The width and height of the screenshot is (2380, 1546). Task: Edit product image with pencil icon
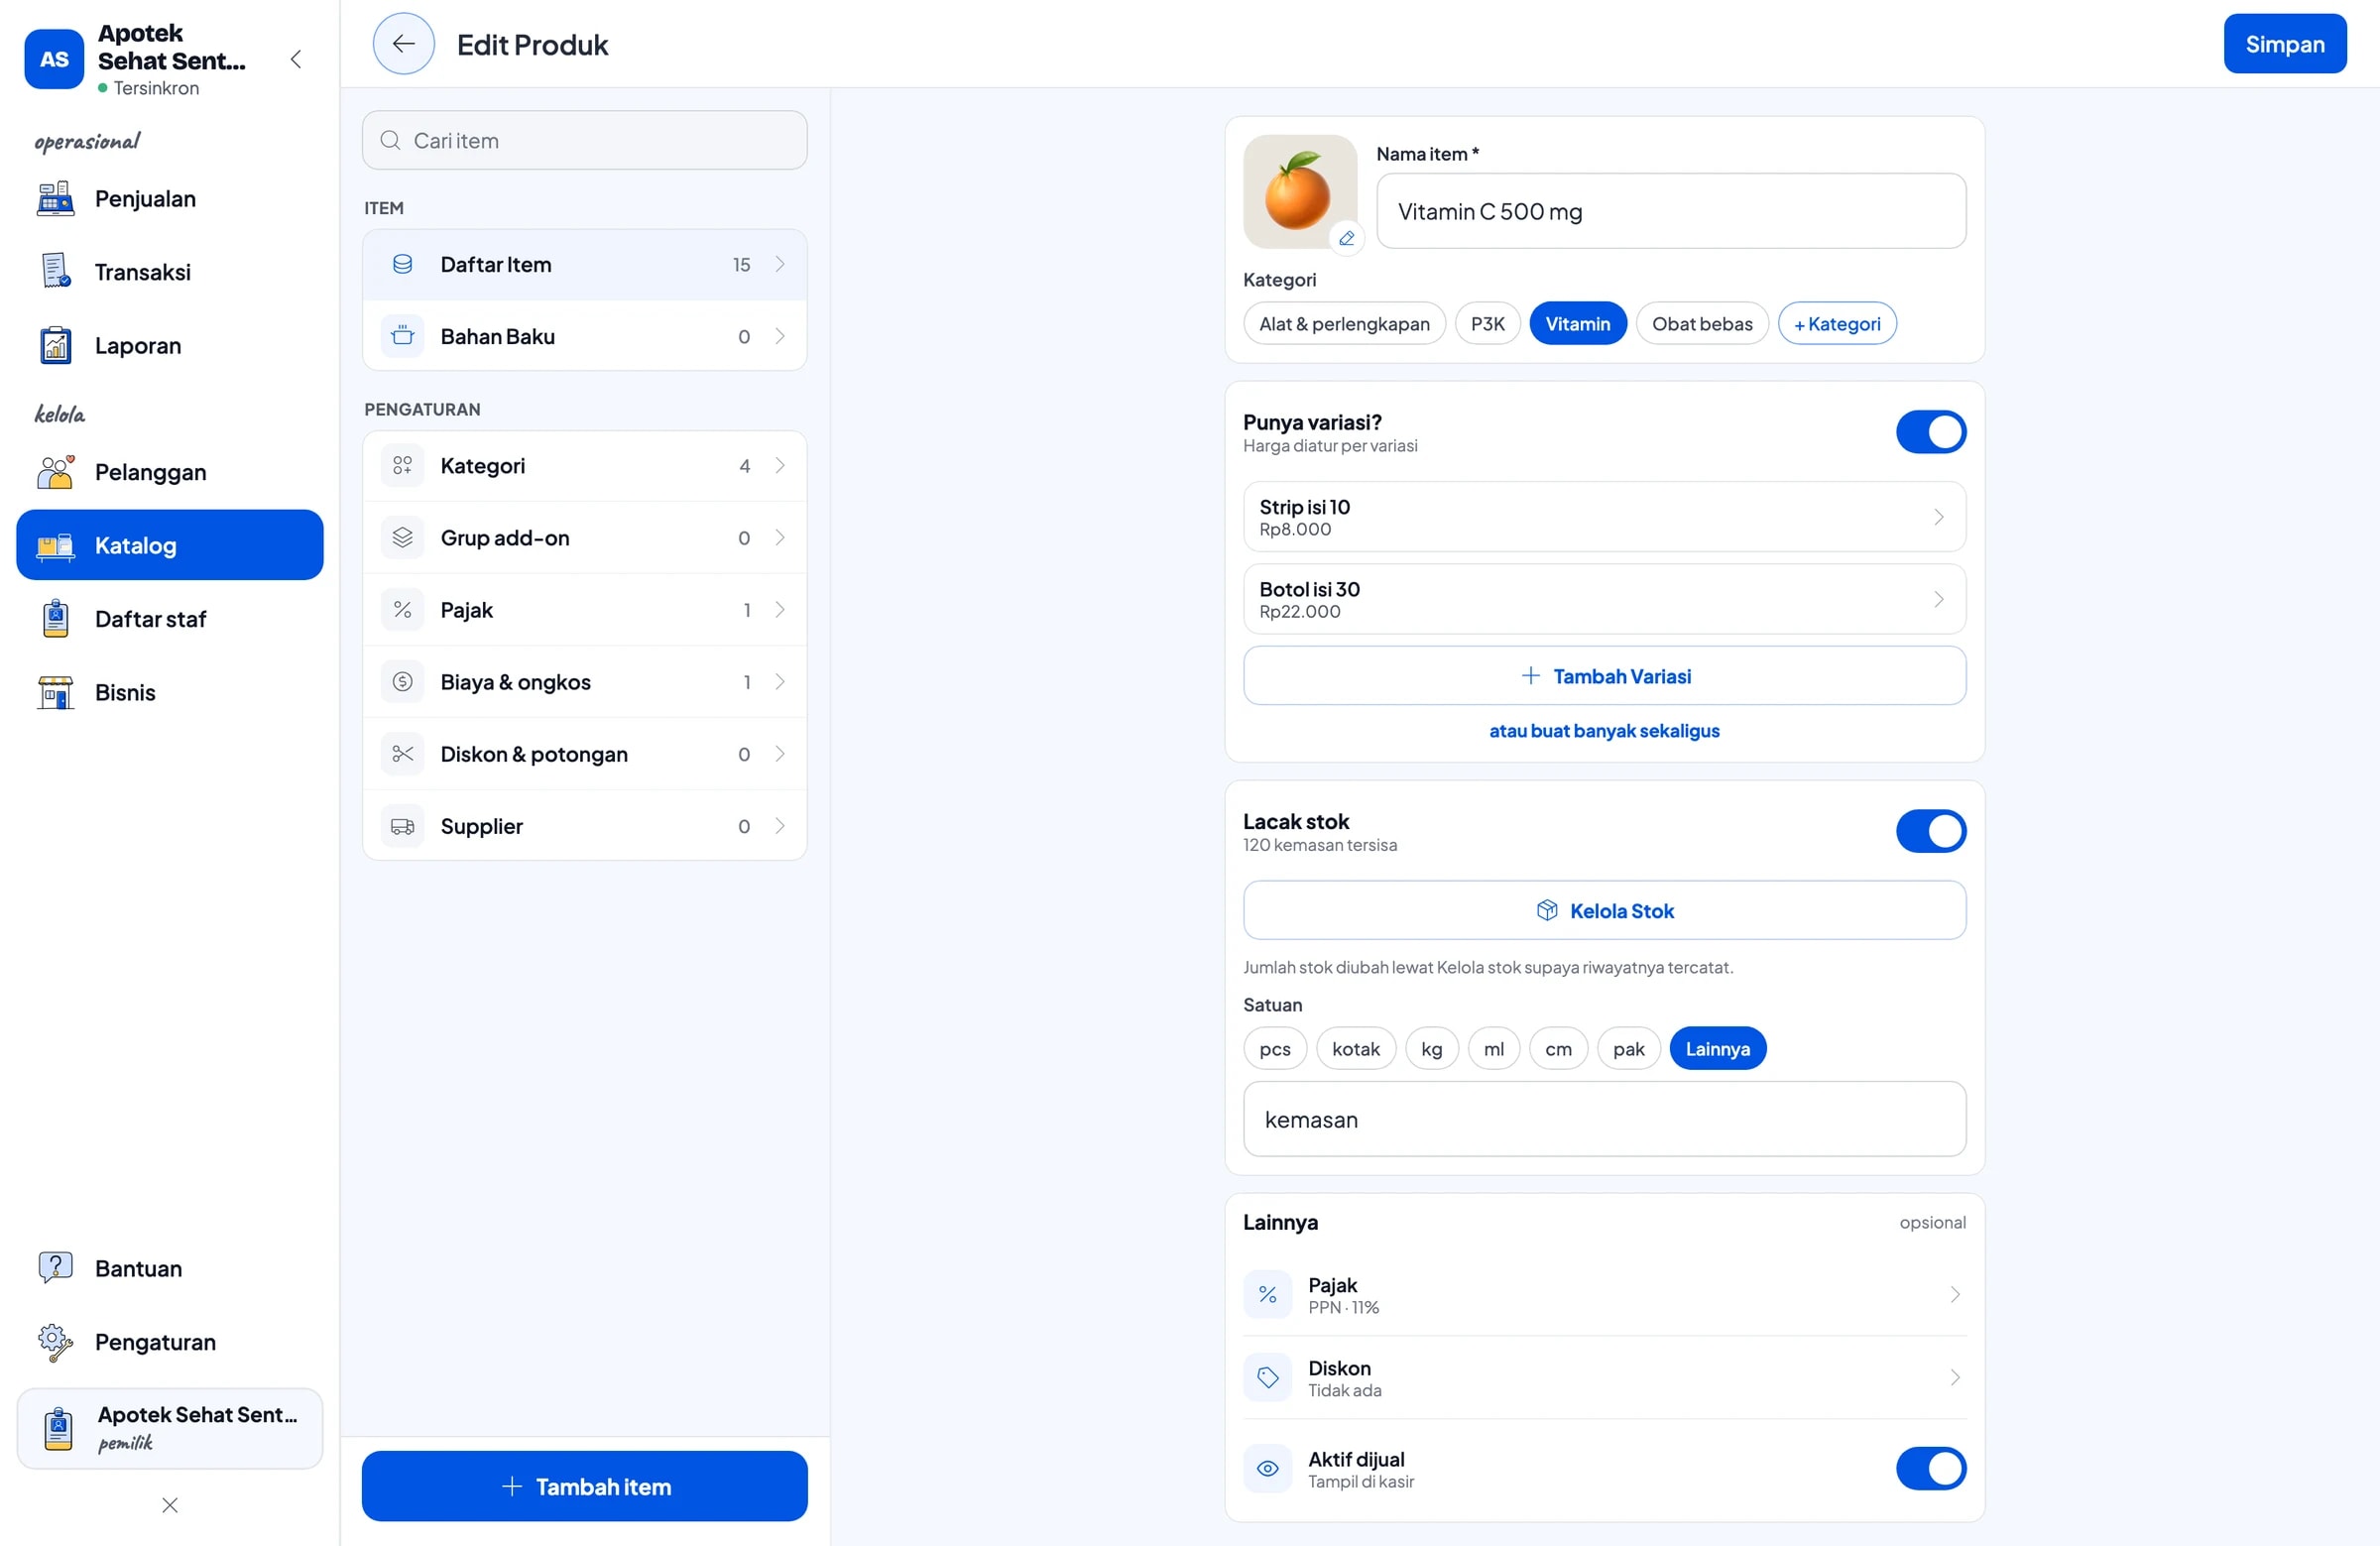point(1346,238)
